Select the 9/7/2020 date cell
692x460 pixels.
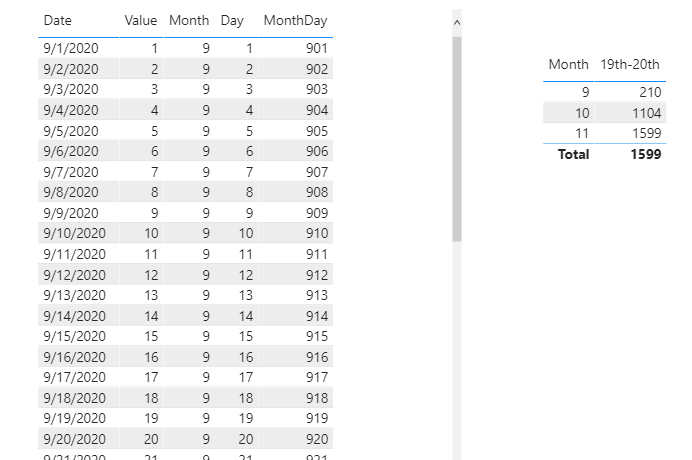[71, 172]
